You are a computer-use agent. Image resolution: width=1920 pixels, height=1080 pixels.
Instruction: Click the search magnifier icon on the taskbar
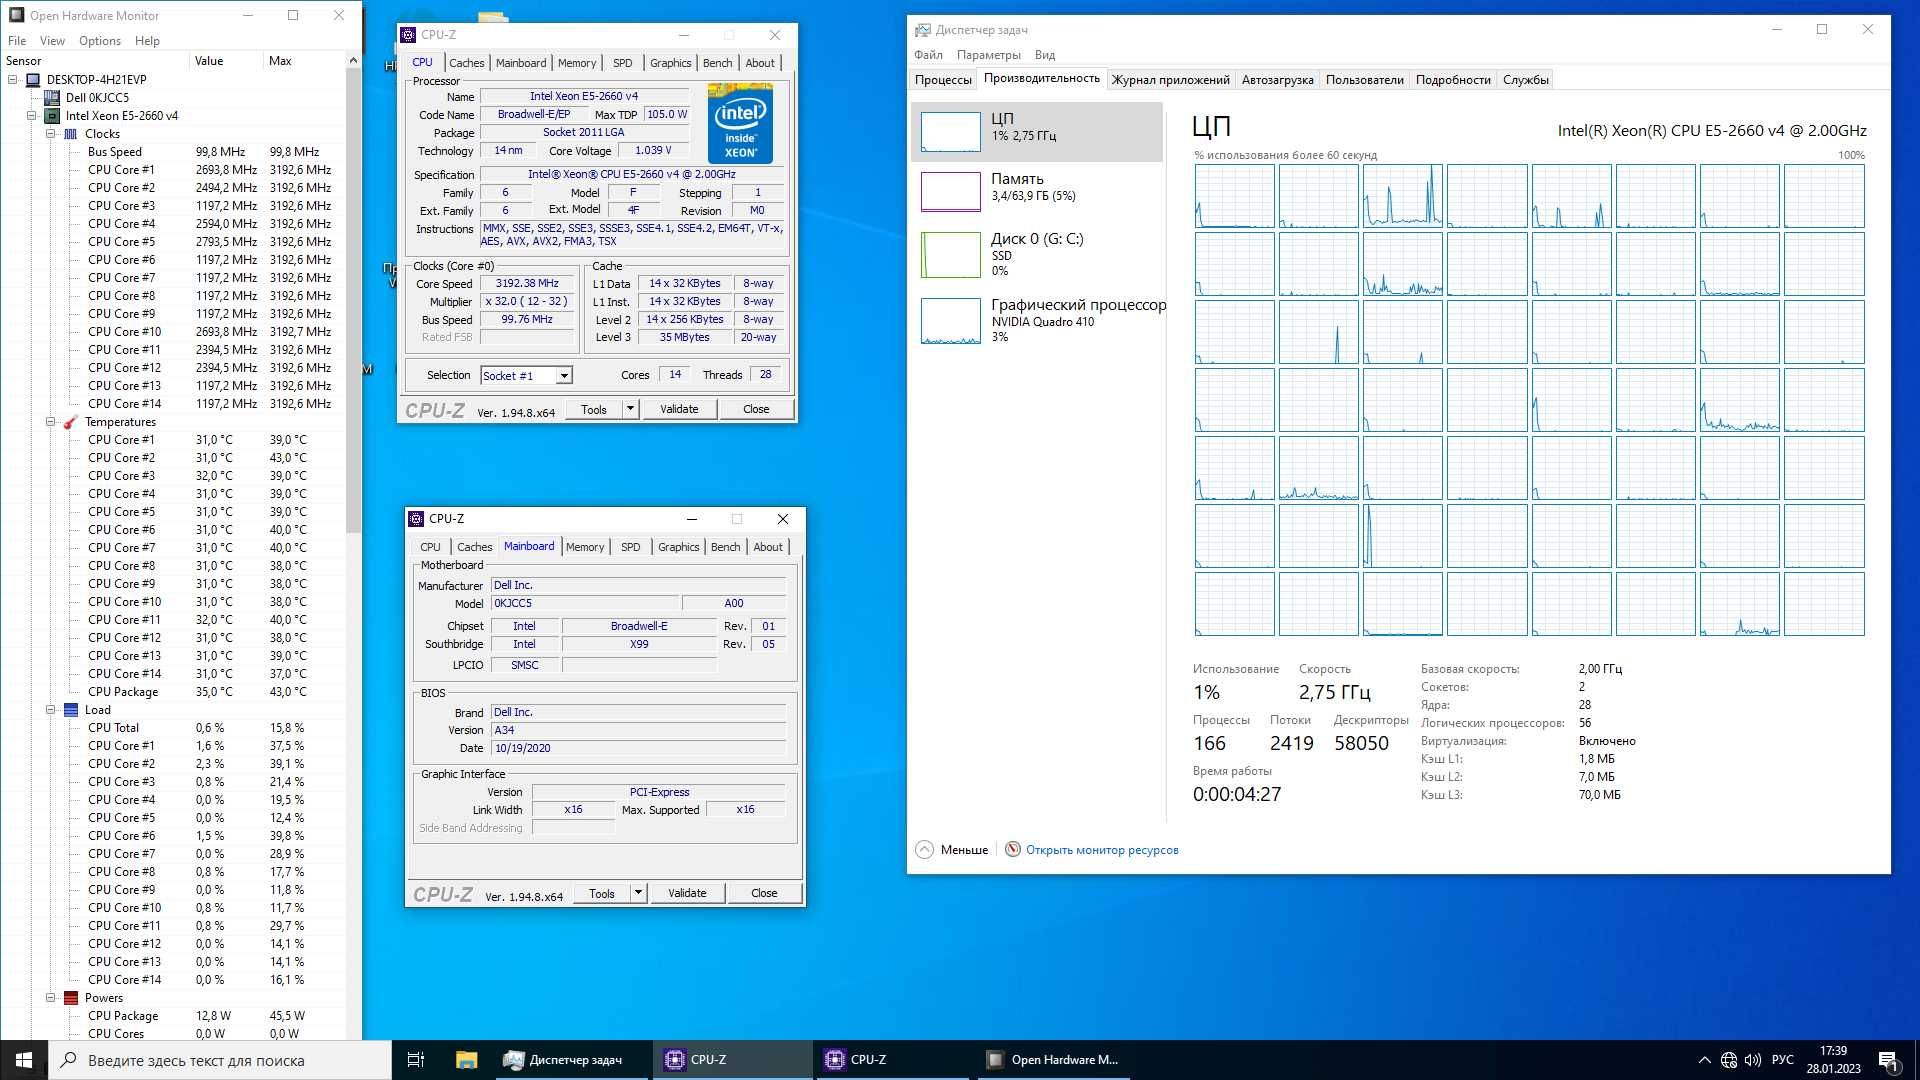point(68,1060)
